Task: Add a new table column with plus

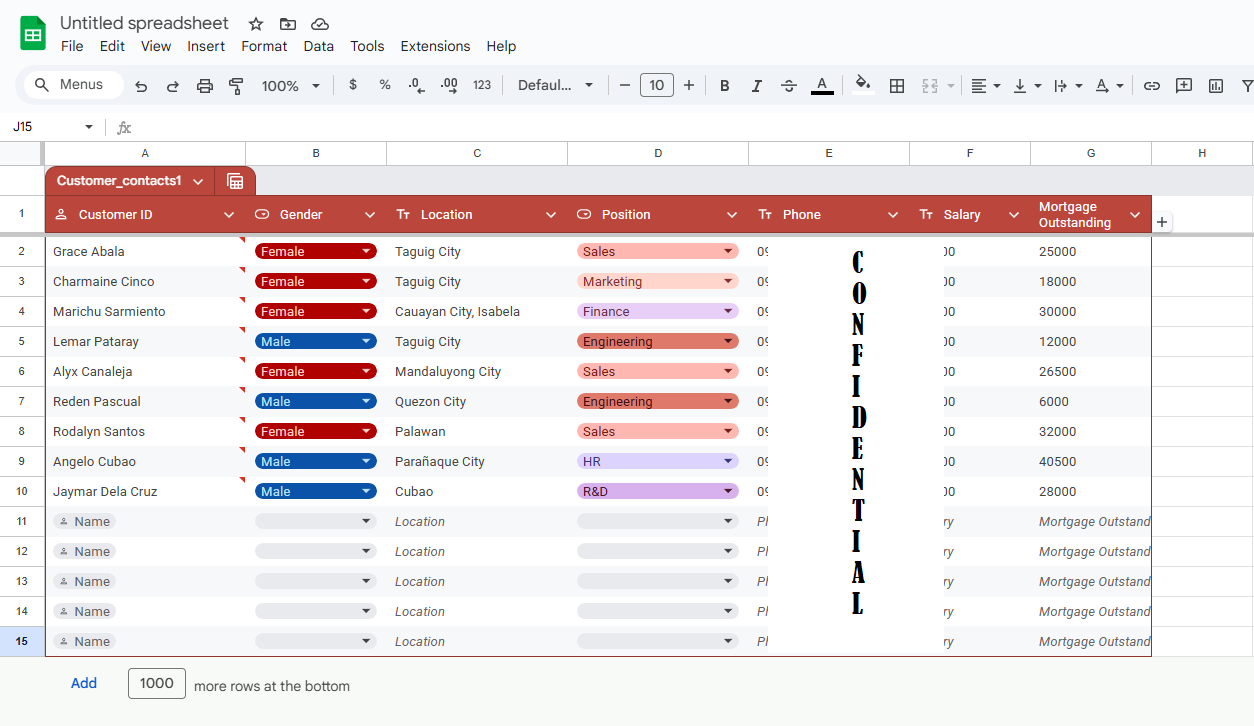Action: (x=1161, y=222)
